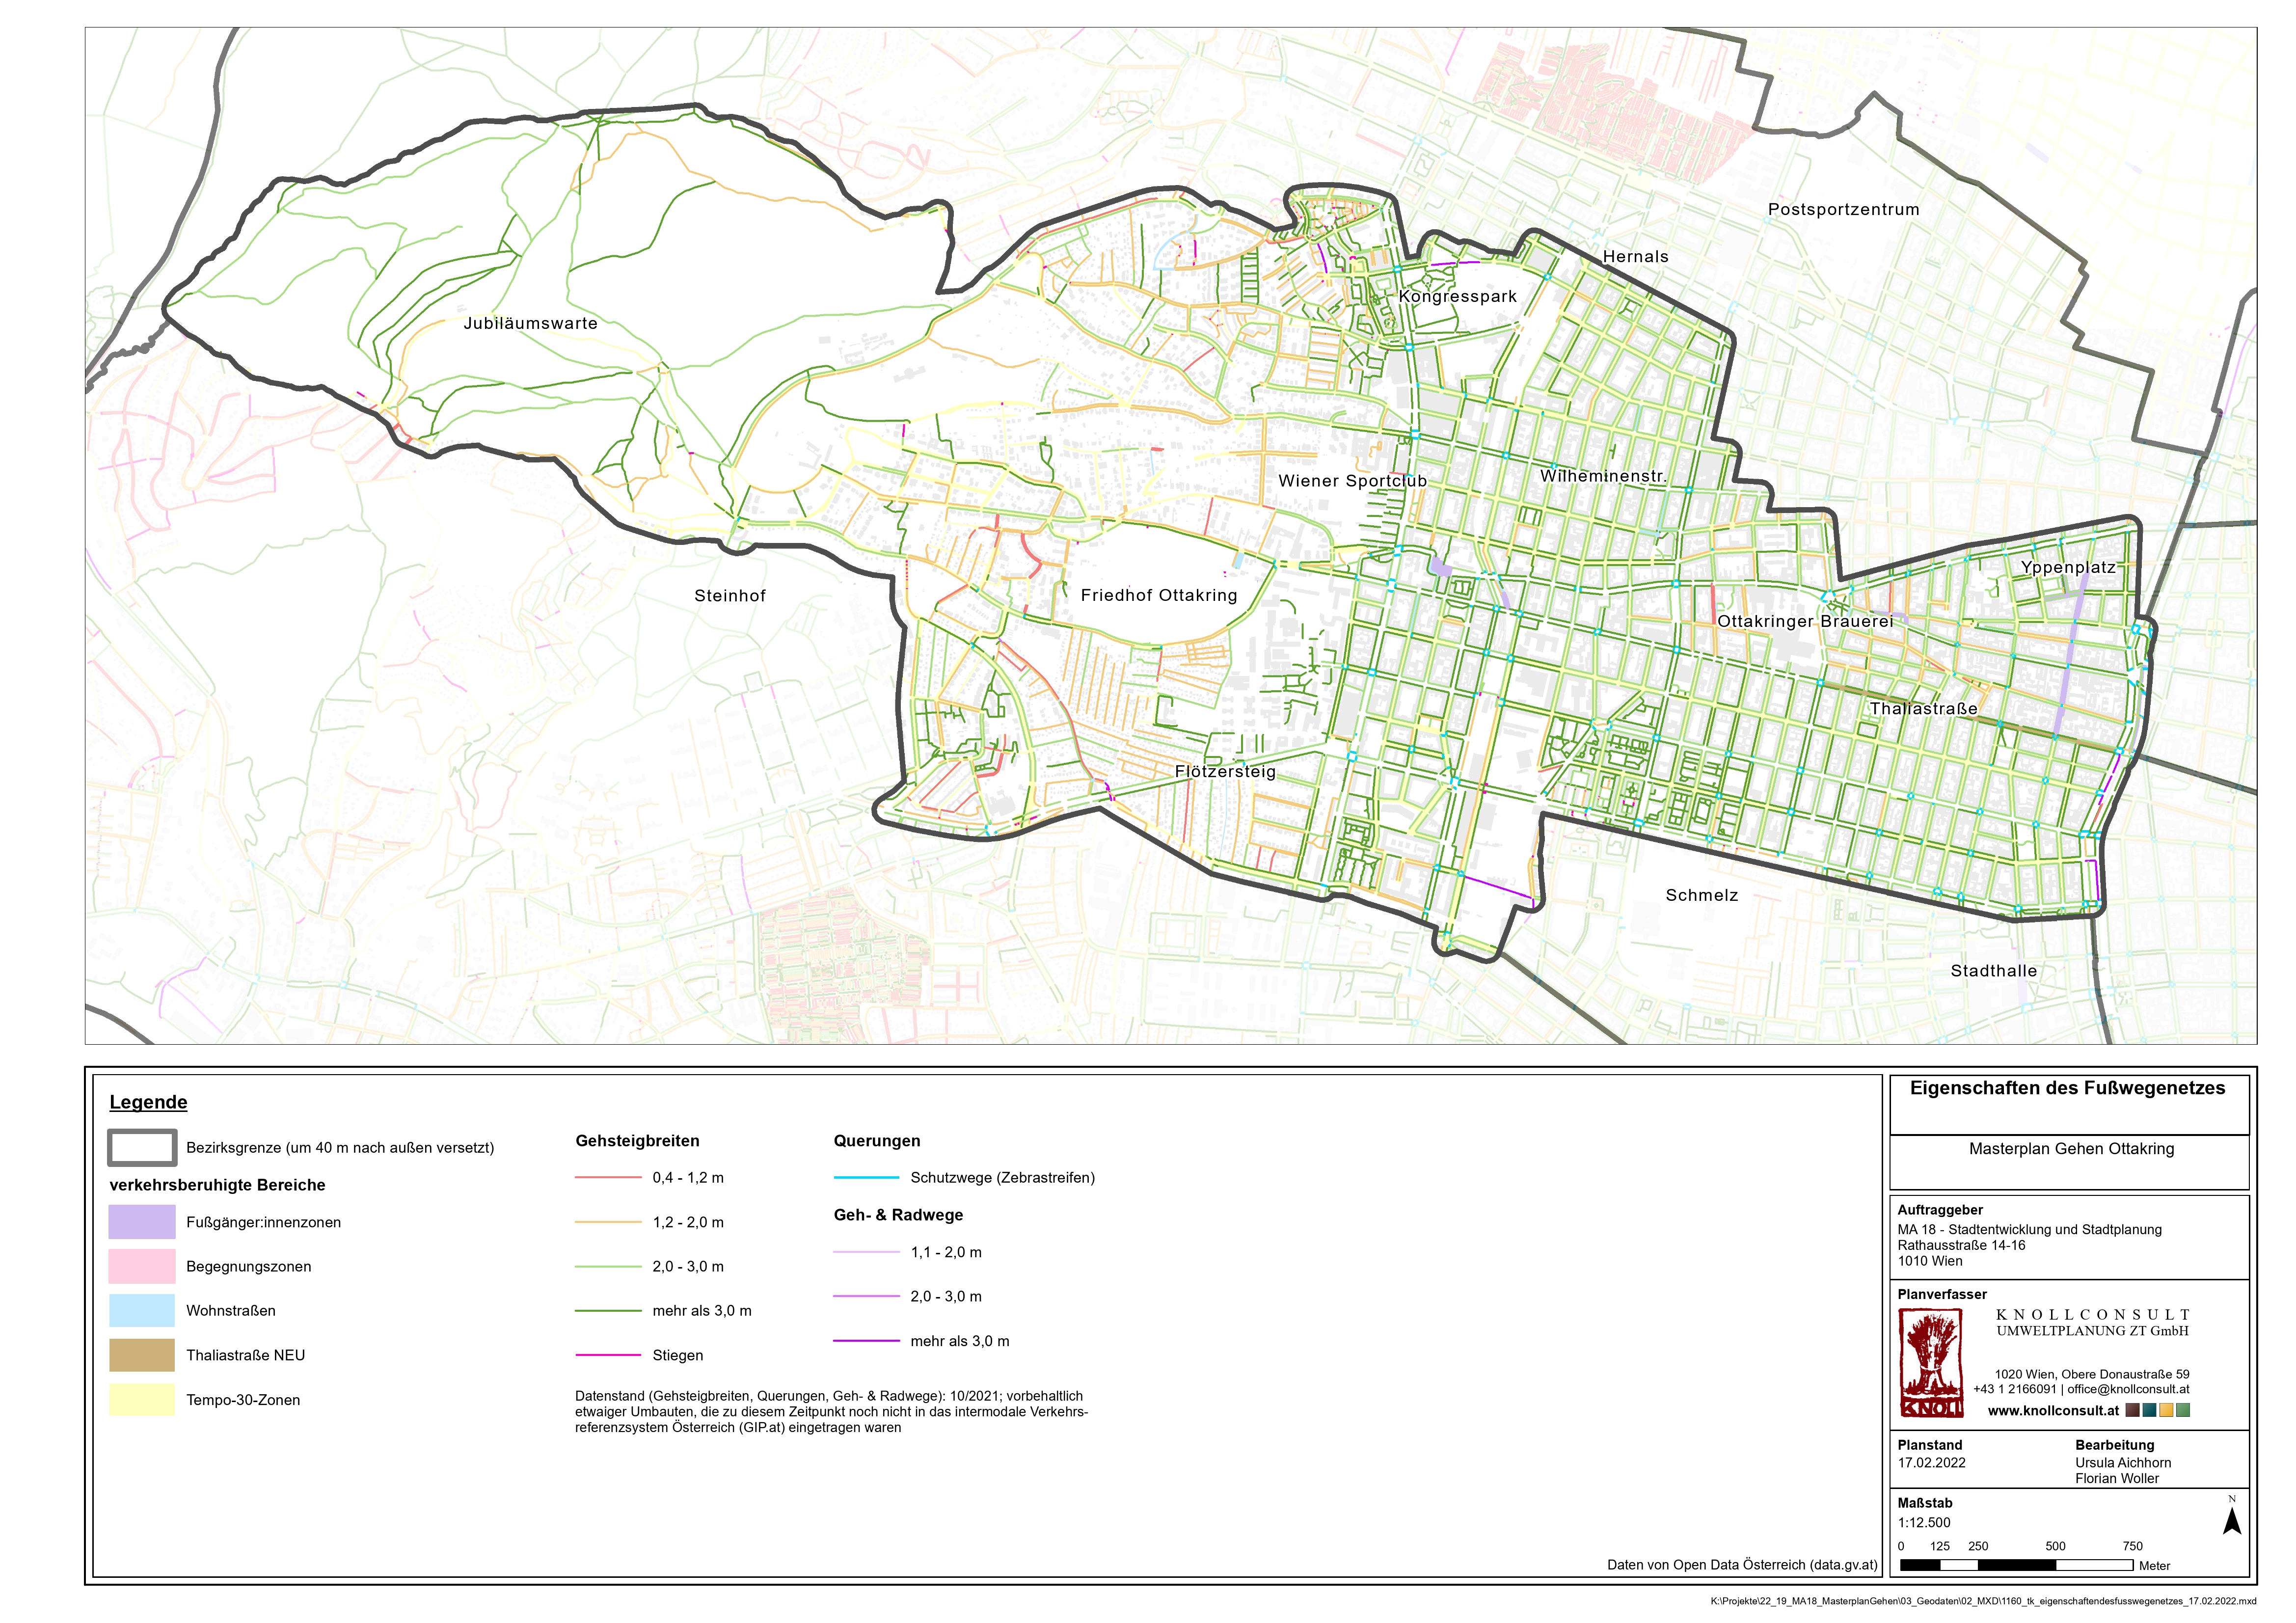Screen dimensions: 2296x1623
Task: Select the light blue Wohnstraßen swatch
Action: tap(142, 1311)
